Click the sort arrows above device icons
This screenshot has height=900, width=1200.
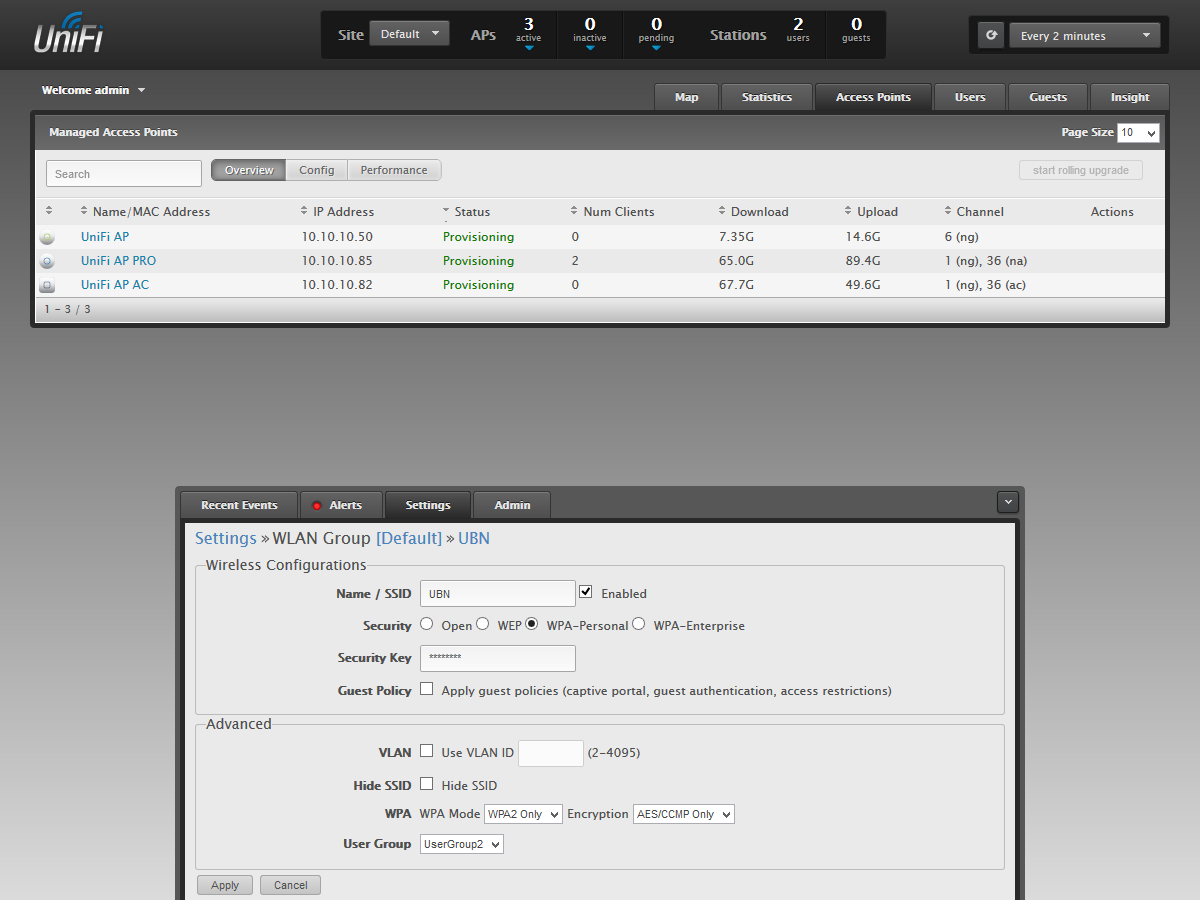[49, 211]
